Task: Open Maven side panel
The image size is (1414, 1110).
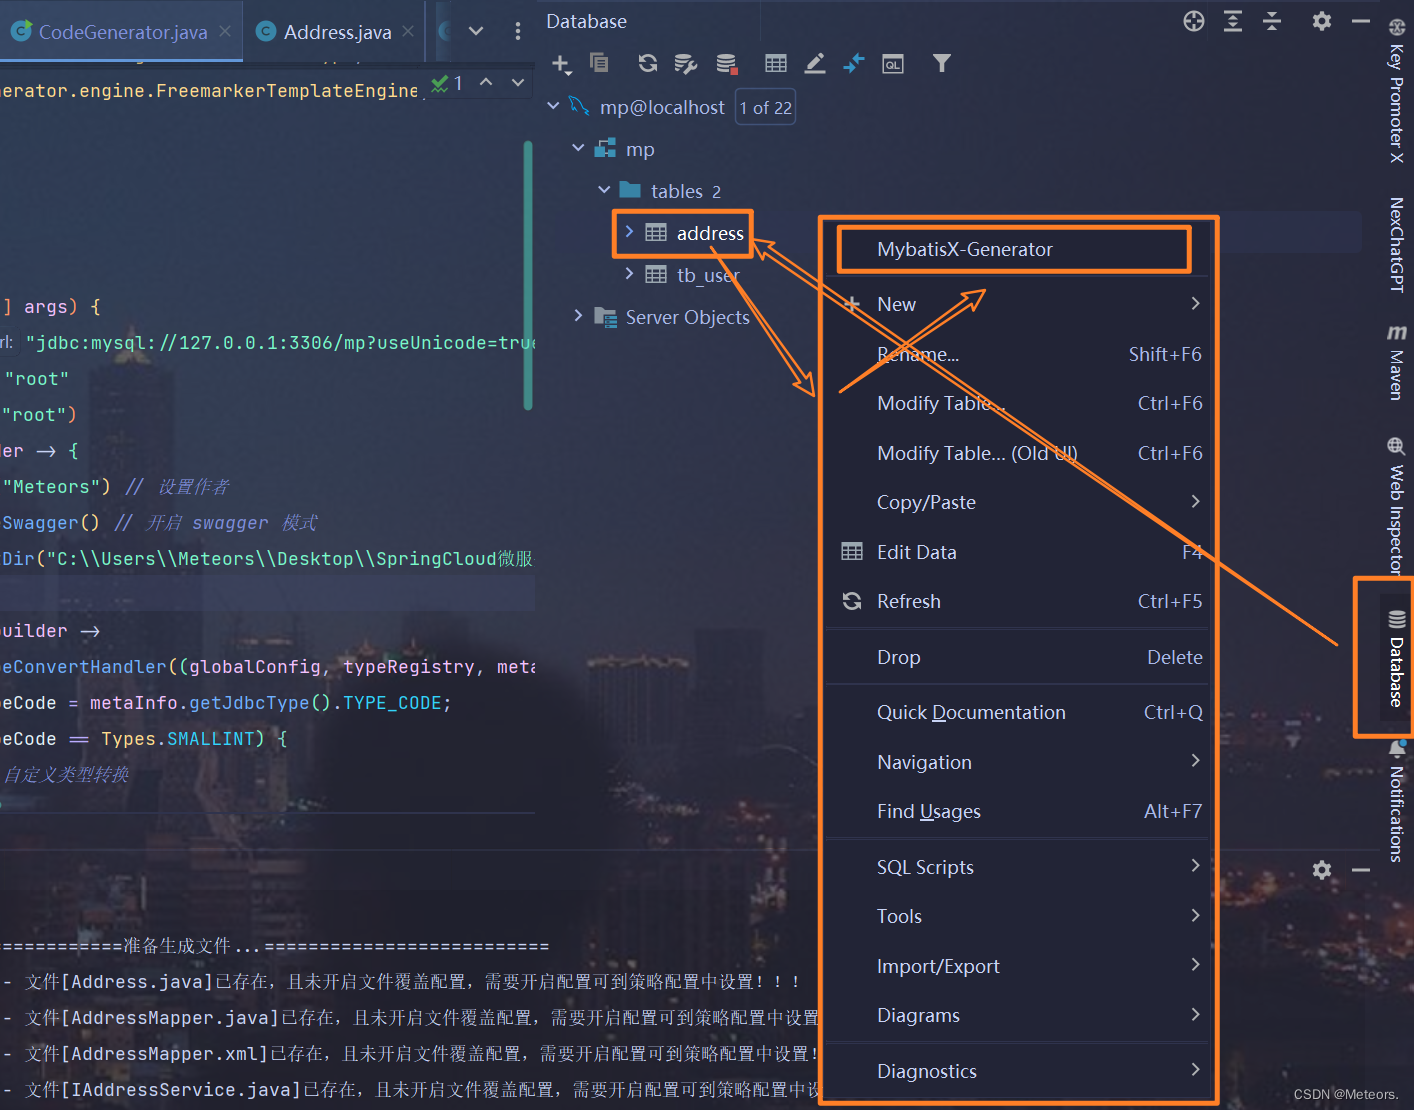Action: (1397, 362)
